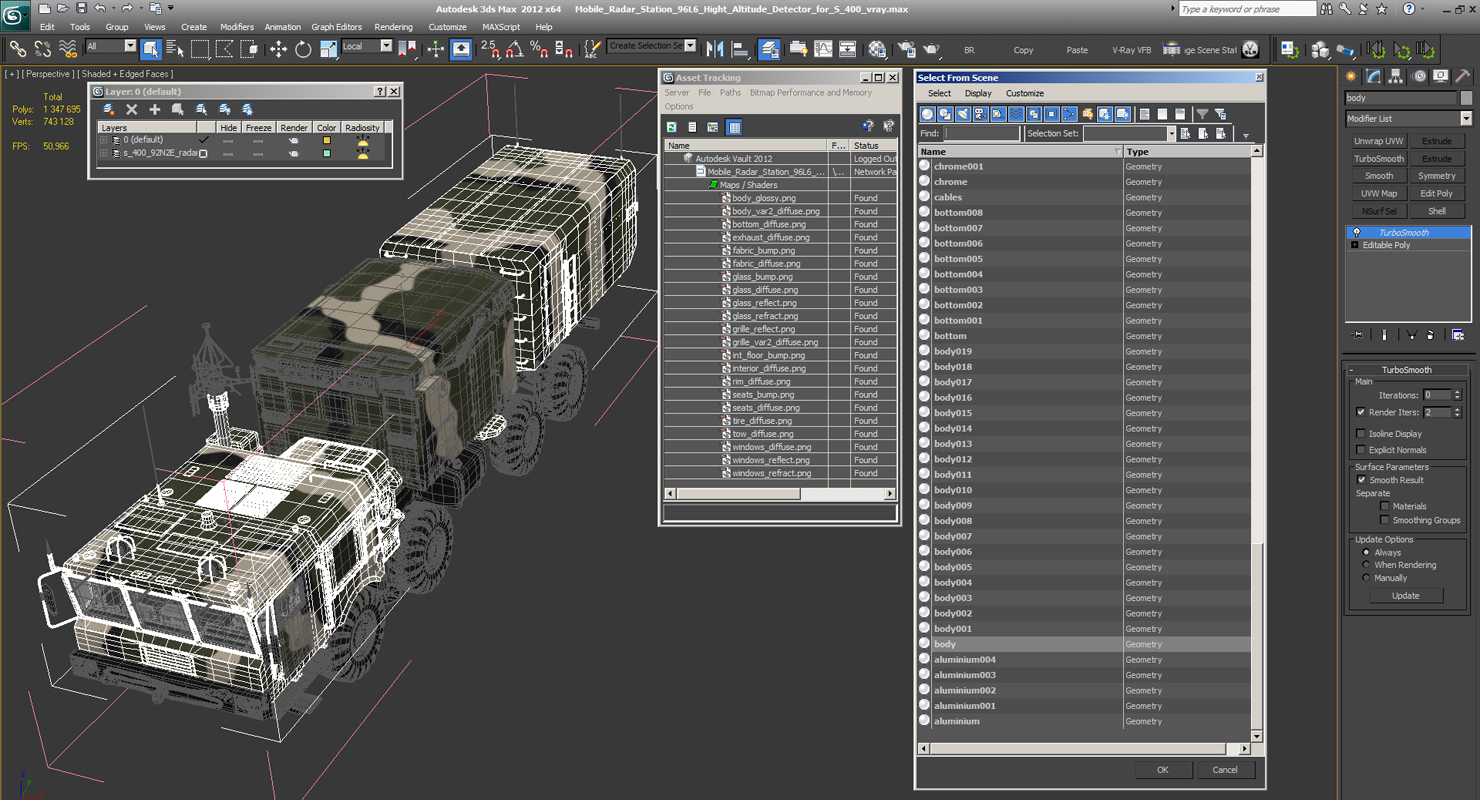1480x800 pixels.
Task: Check Separate by Smoothing Groups option
Action: point(1384,520)
